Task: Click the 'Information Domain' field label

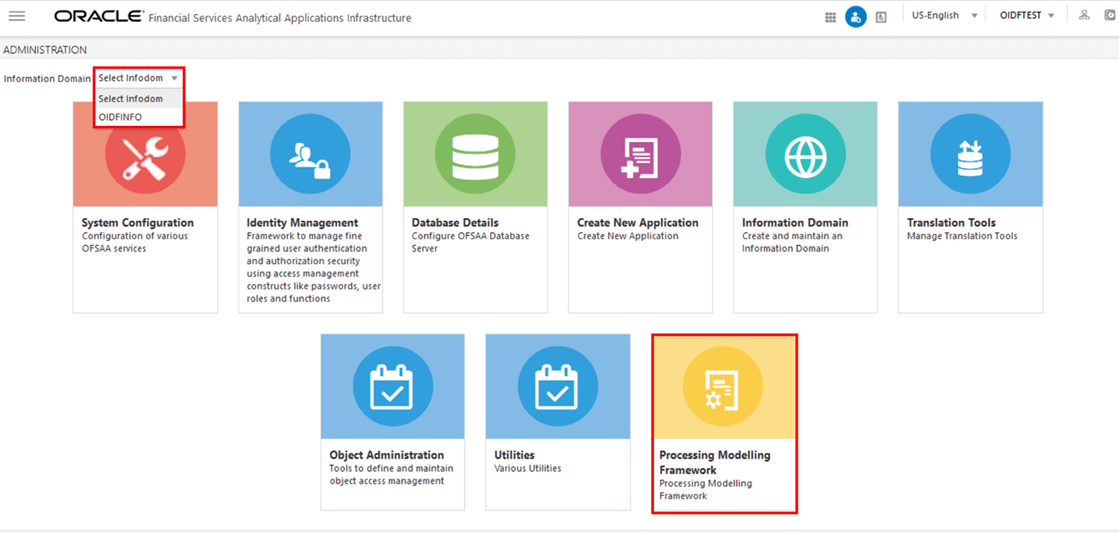Action: pyautogui.click(x=47, y=78)
